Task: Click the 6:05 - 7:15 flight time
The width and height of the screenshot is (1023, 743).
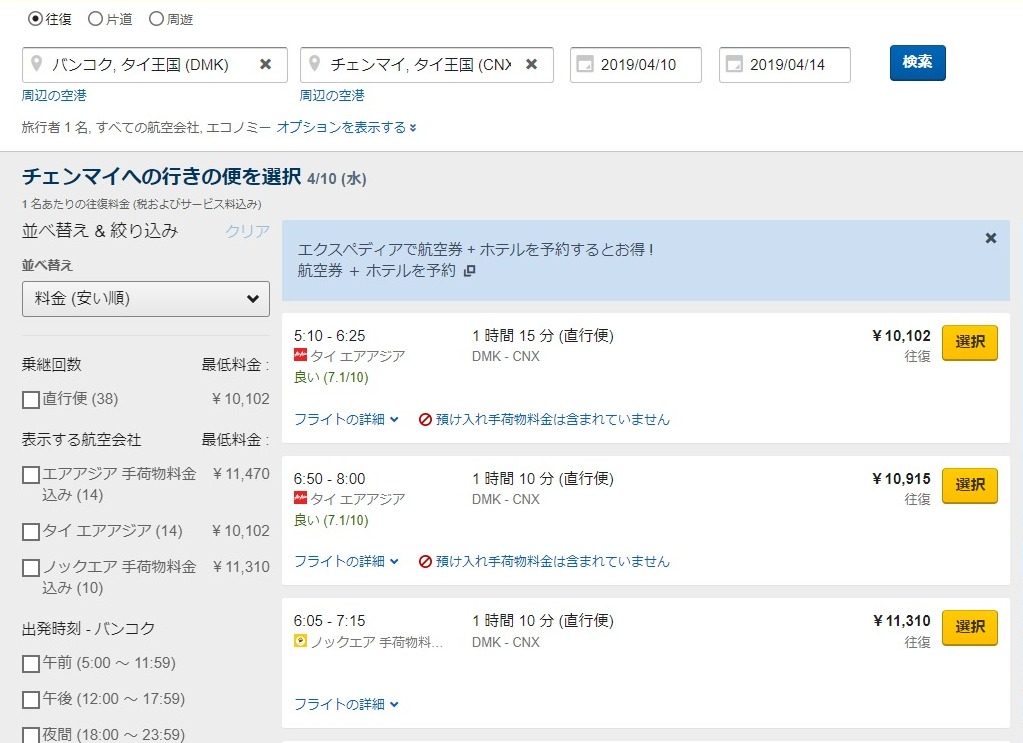Action: 329,620
